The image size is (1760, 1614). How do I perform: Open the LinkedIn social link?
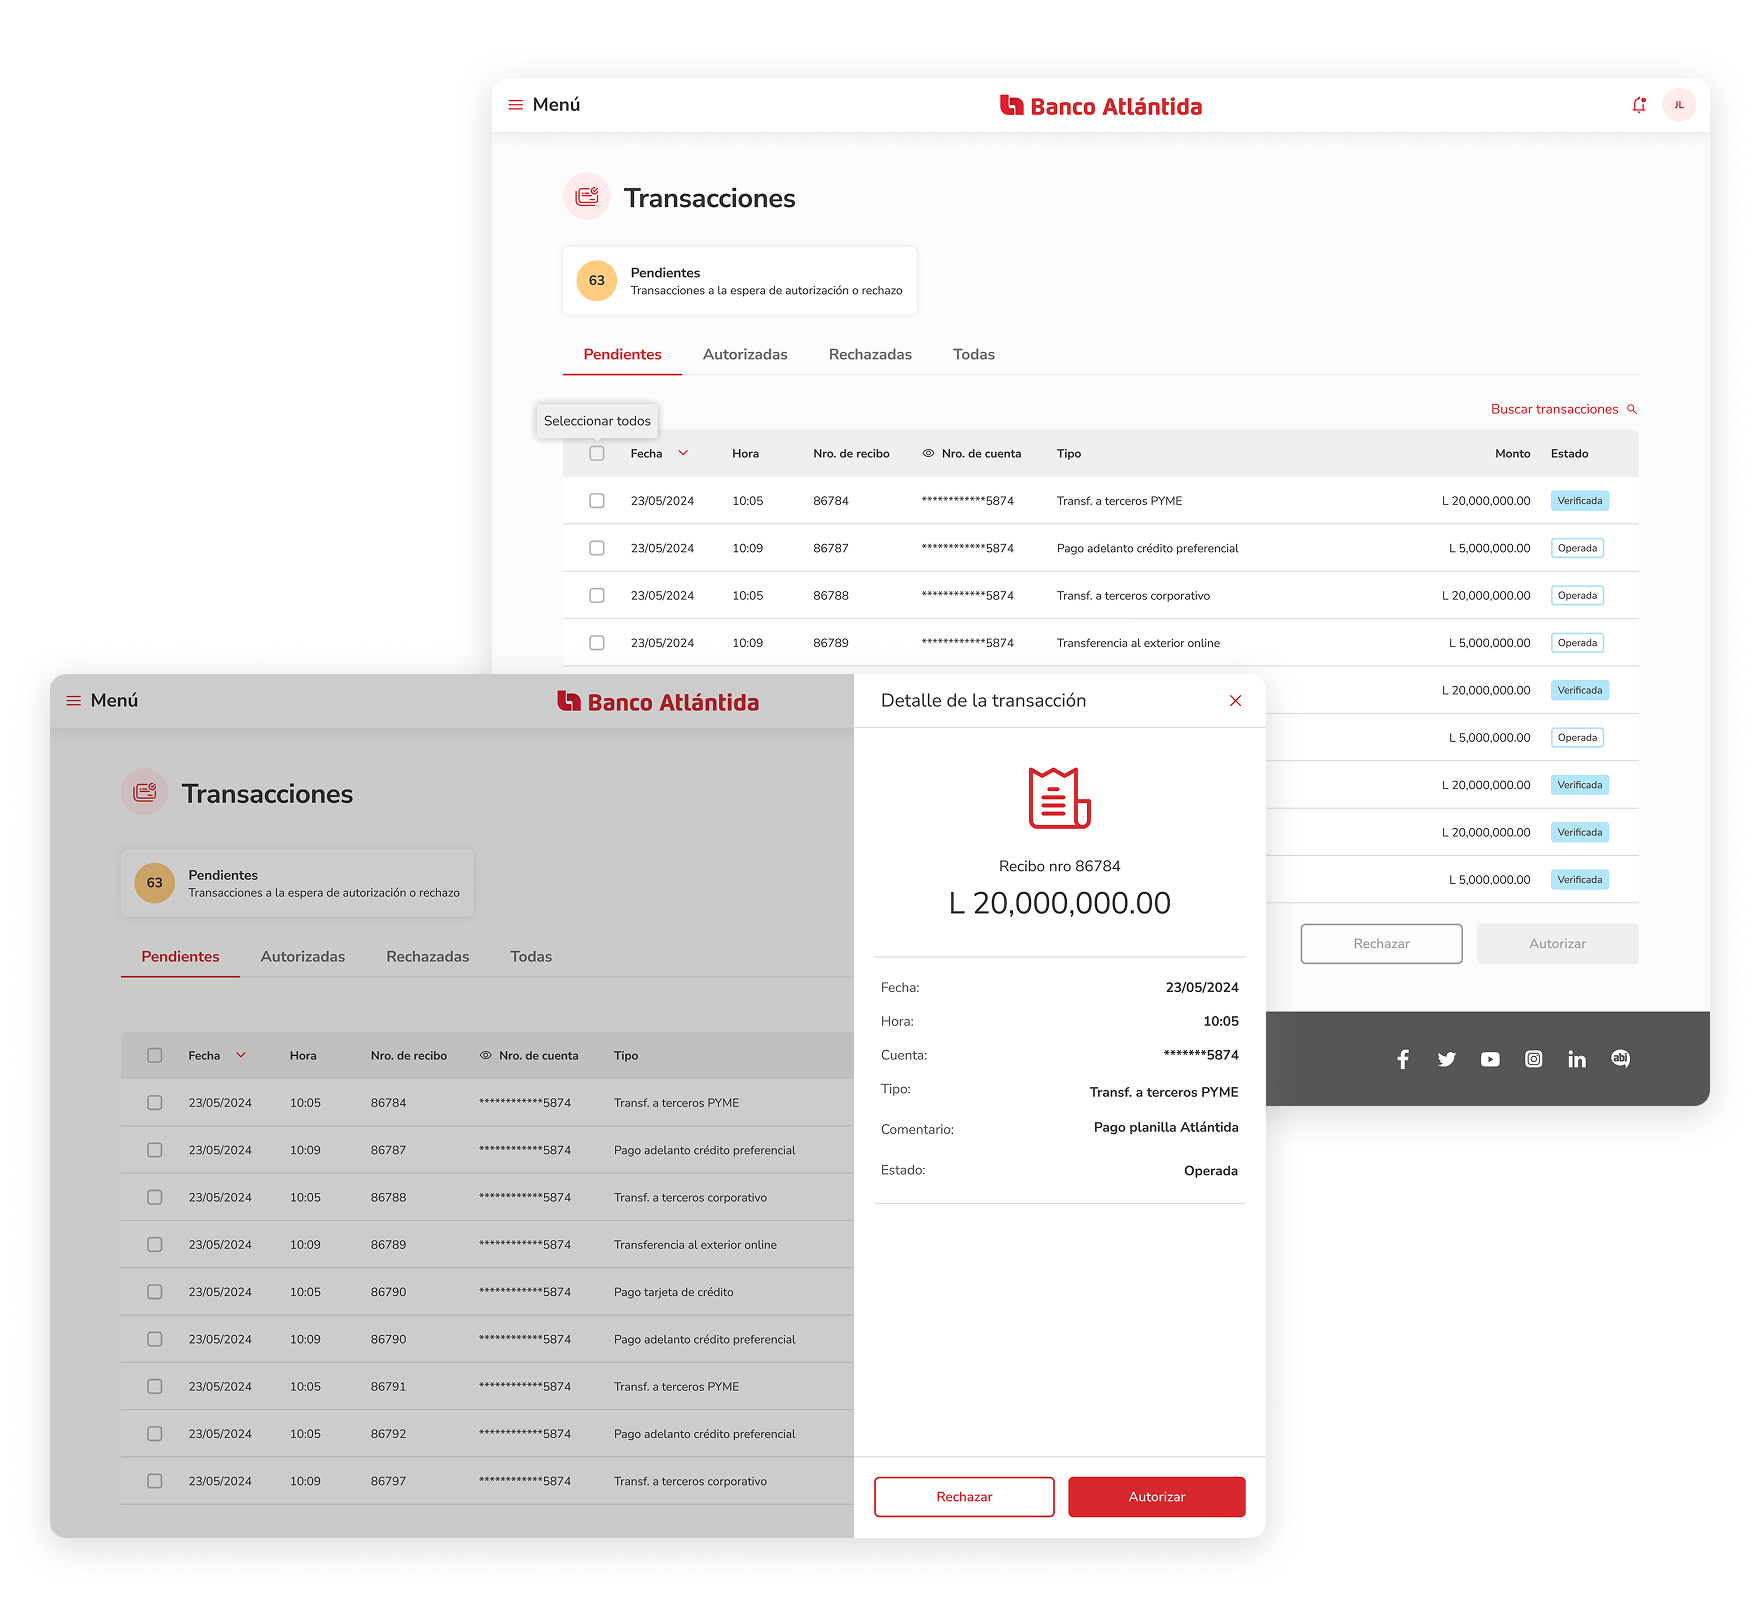pos(1577,1059)
